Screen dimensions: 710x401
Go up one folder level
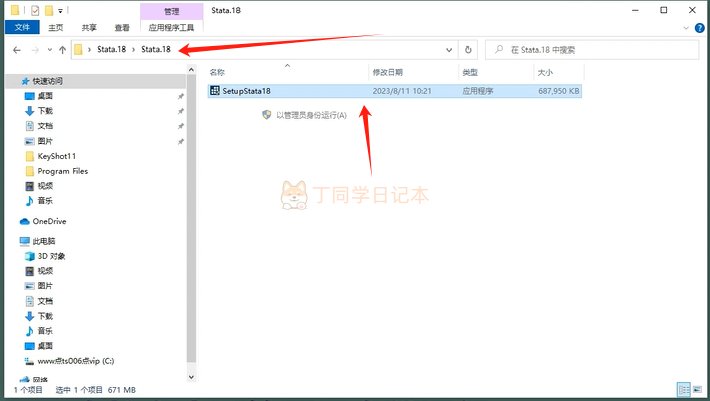pos(62,50)
